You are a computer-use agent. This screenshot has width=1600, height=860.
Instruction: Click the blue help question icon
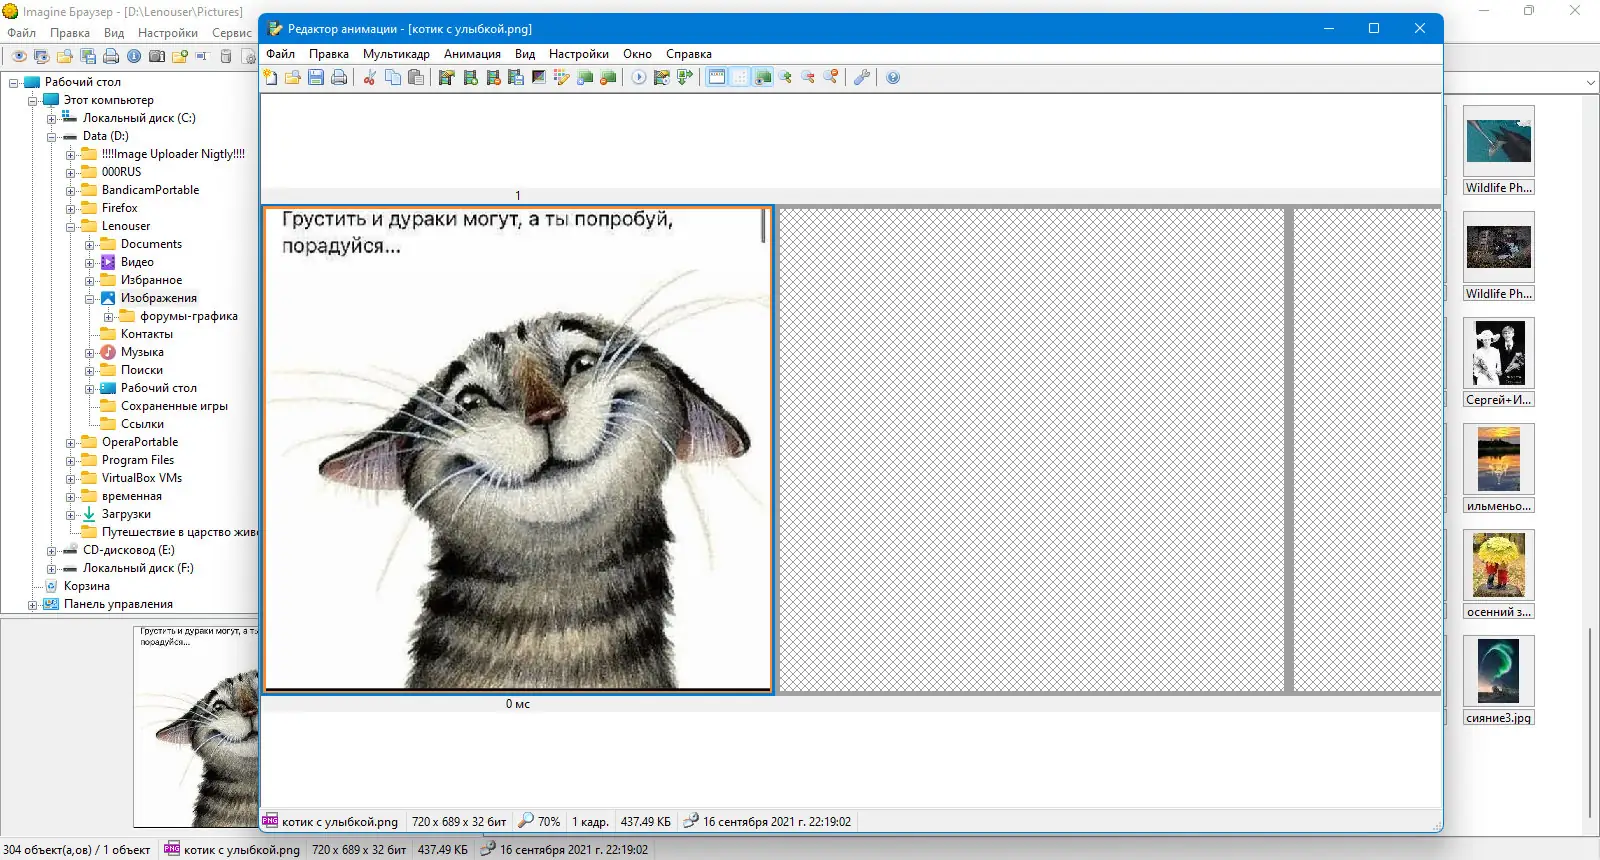click(x=893, y=77)
